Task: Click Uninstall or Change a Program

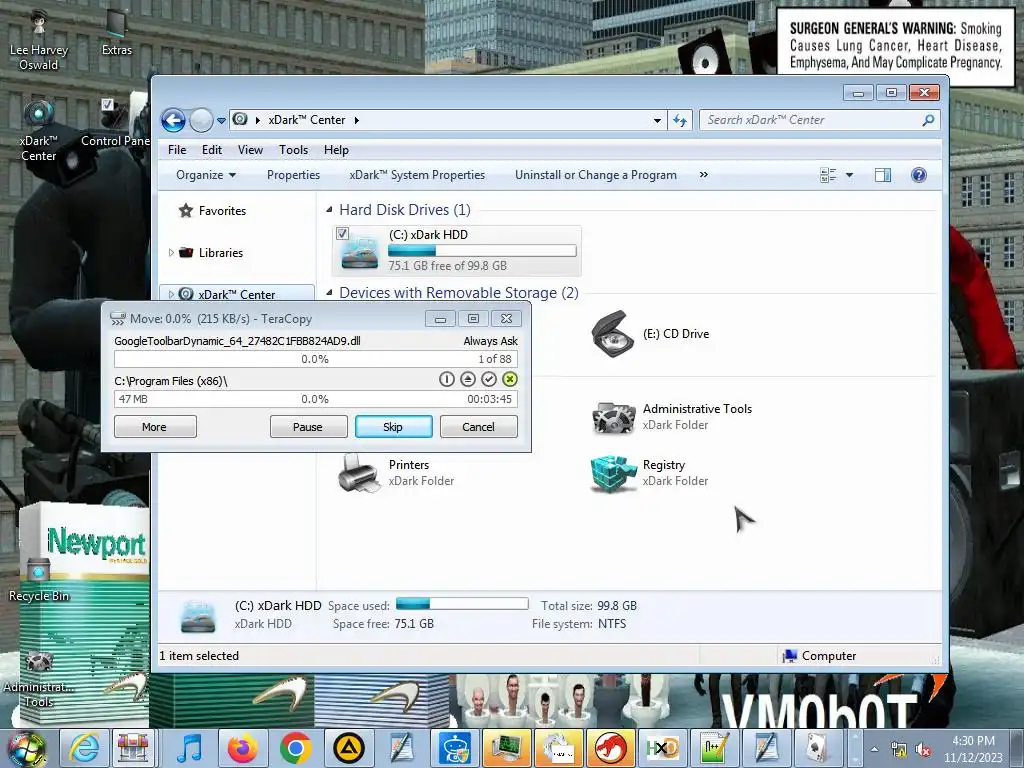Action: [x=596, y=175]
